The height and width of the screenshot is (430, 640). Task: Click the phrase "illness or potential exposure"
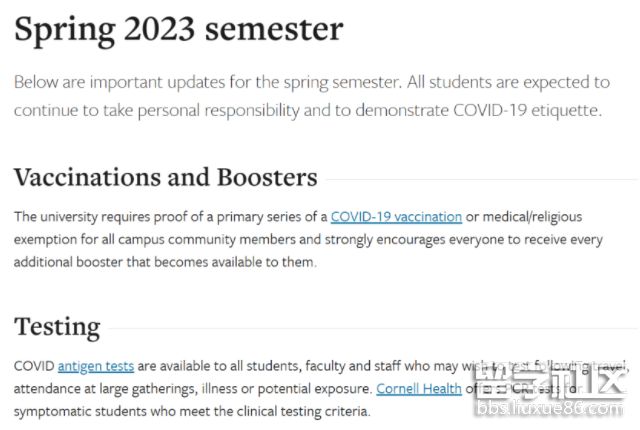click(x=285, y=389)
